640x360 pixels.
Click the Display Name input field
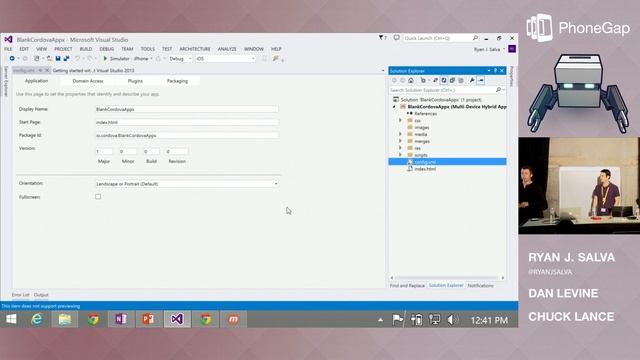(187, 109)
